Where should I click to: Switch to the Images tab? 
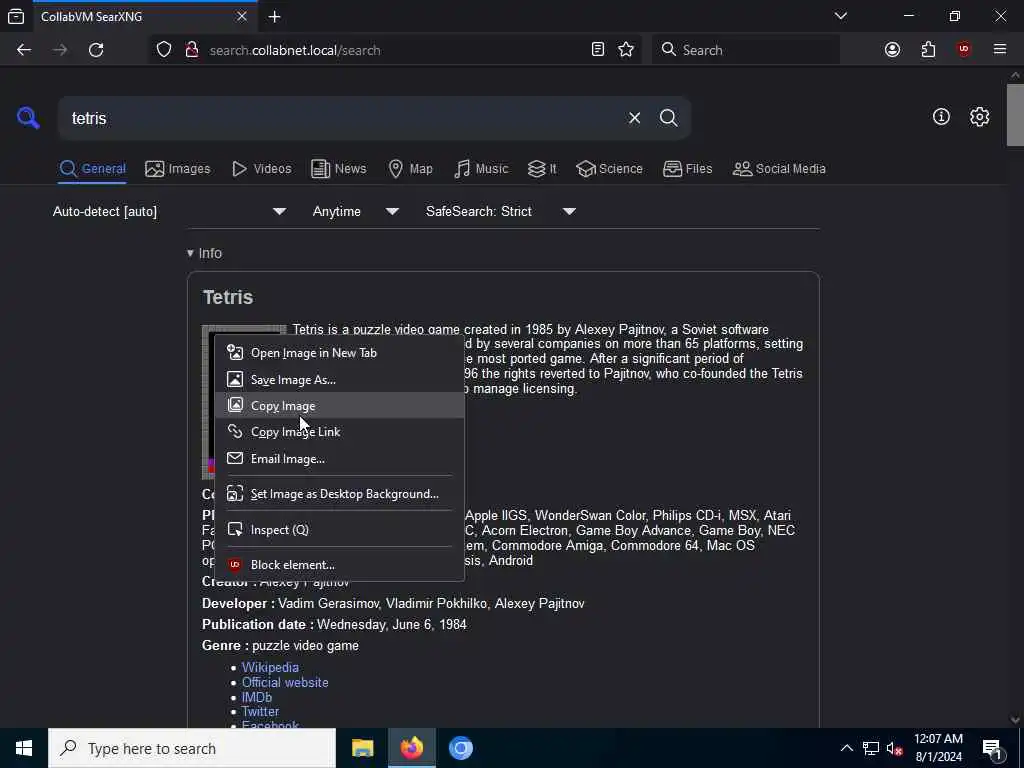pos(178,168)
